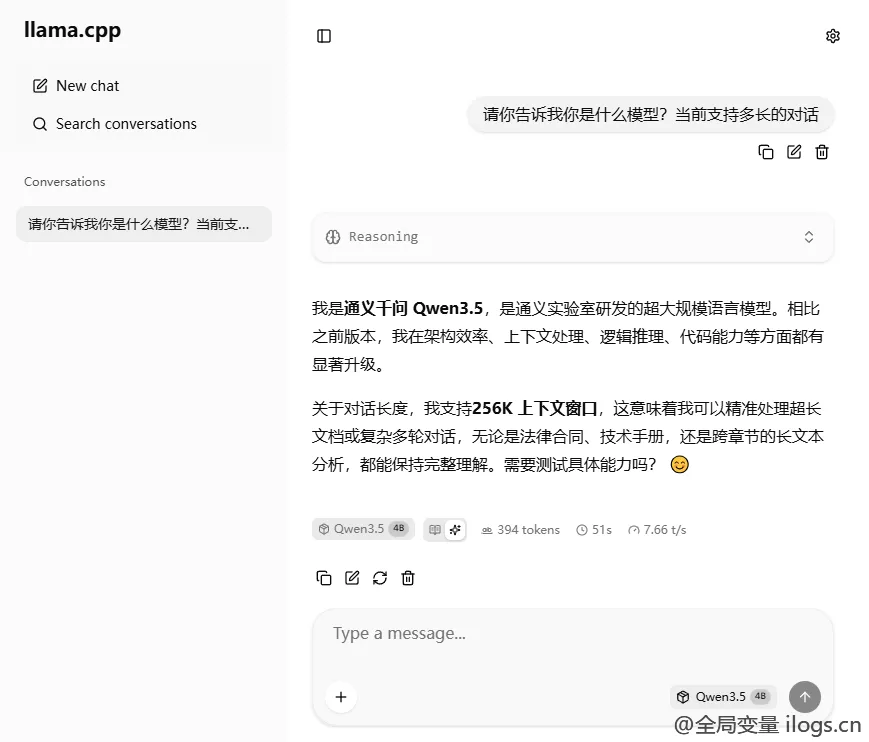The image size is (869, 742).
Task: Copy the assistant's Qwen3.5 response
Action: (x=324, y=578)
